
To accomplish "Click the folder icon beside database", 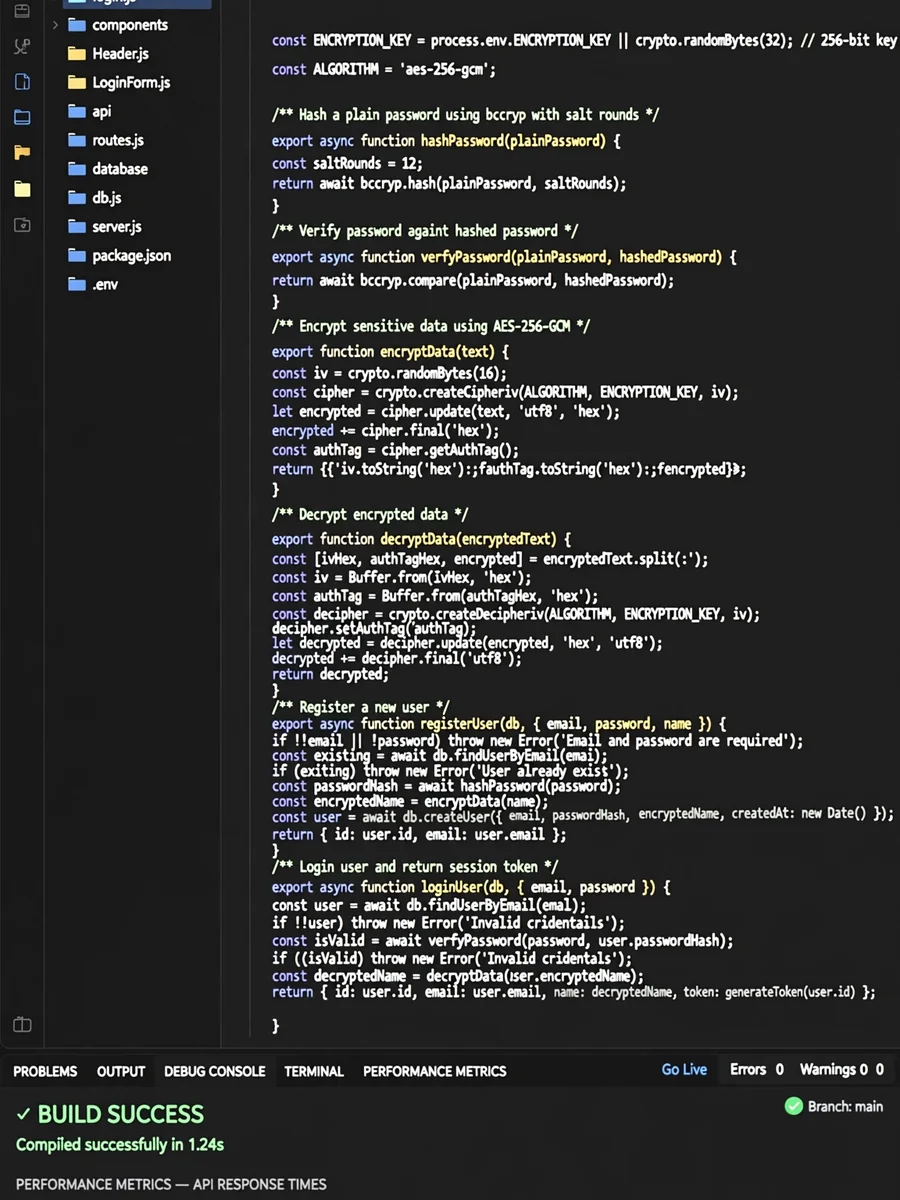I will click(77, 169).
